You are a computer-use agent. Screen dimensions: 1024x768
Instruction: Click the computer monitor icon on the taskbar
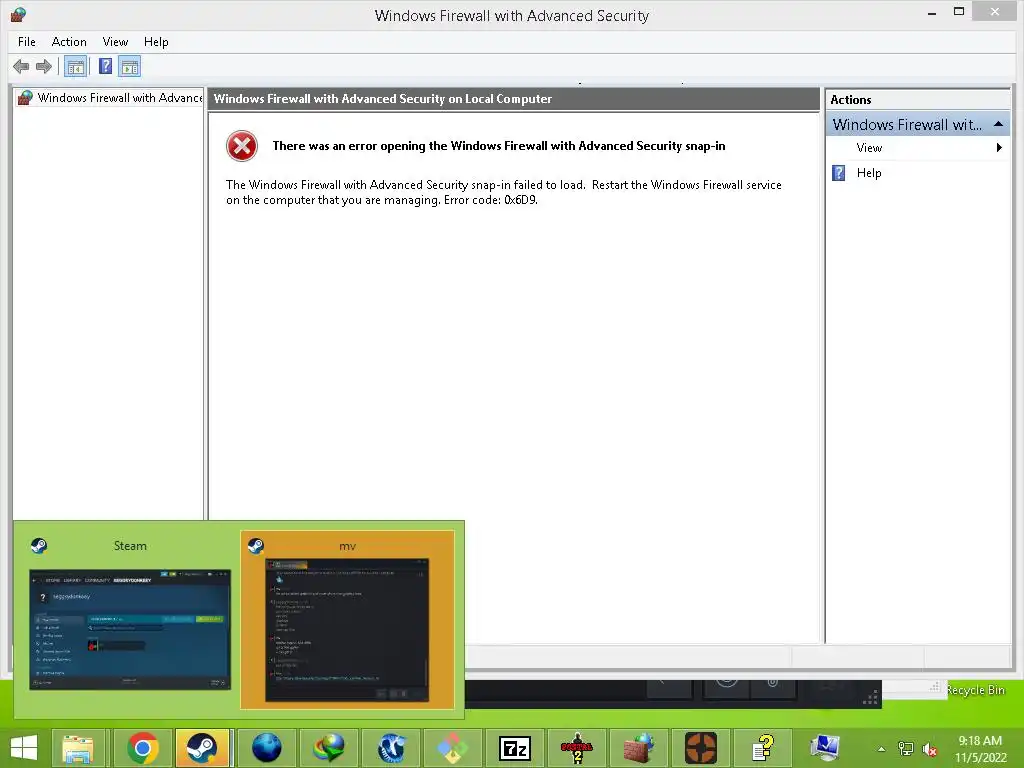(x=824, y=748)
